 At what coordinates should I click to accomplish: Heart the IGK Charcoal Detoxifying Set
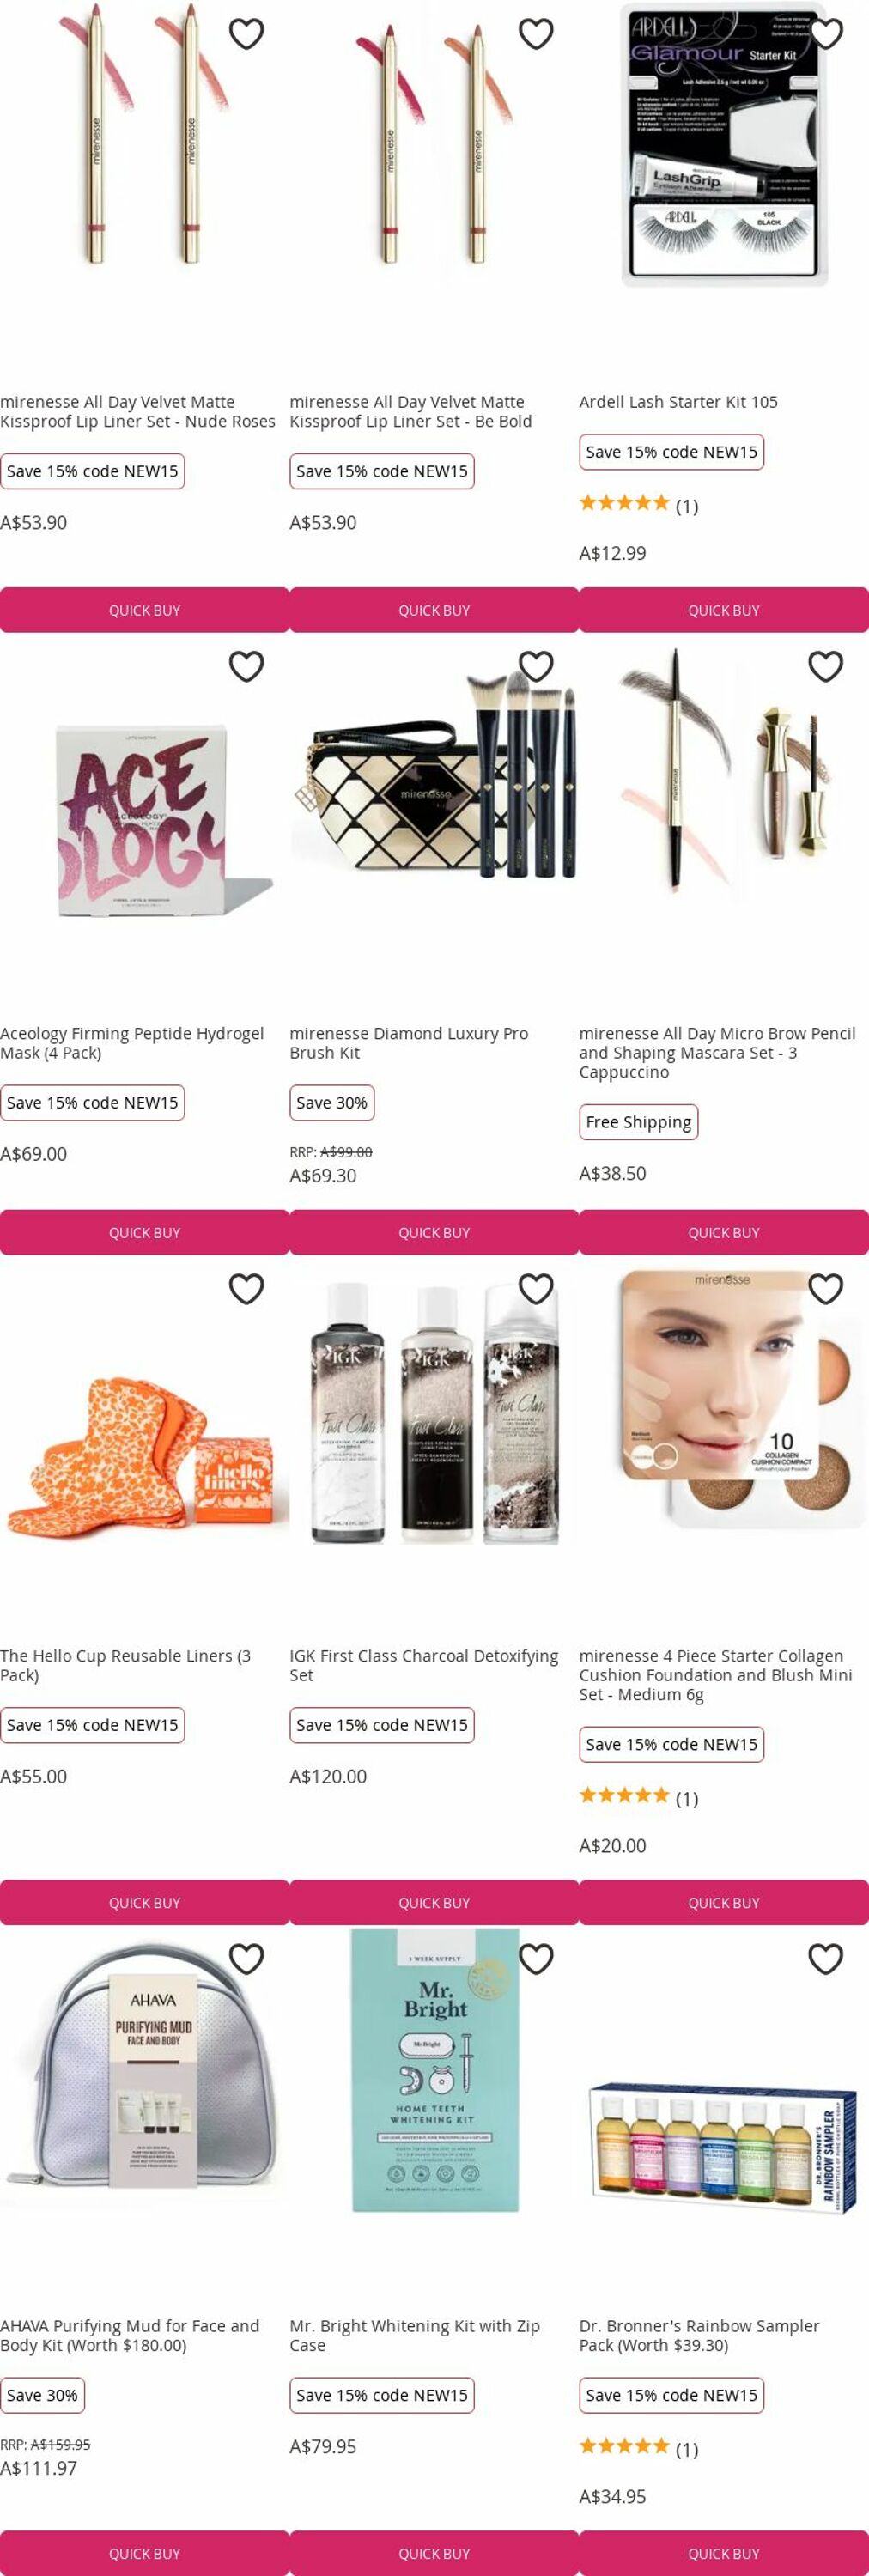click(x=536, y=1289)
